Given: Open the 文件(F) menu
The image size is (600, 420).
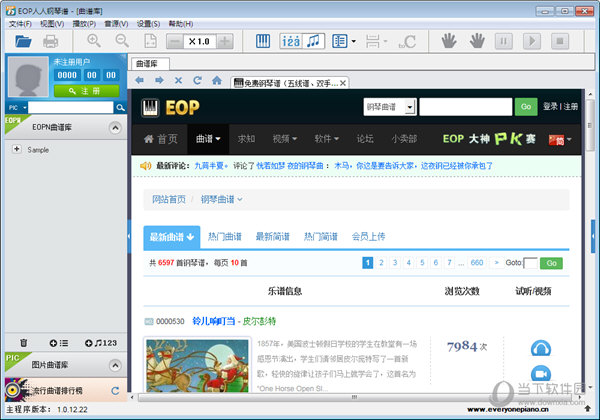Looking at the screenshot, I should pyautogui.click(x=20, y=24).
